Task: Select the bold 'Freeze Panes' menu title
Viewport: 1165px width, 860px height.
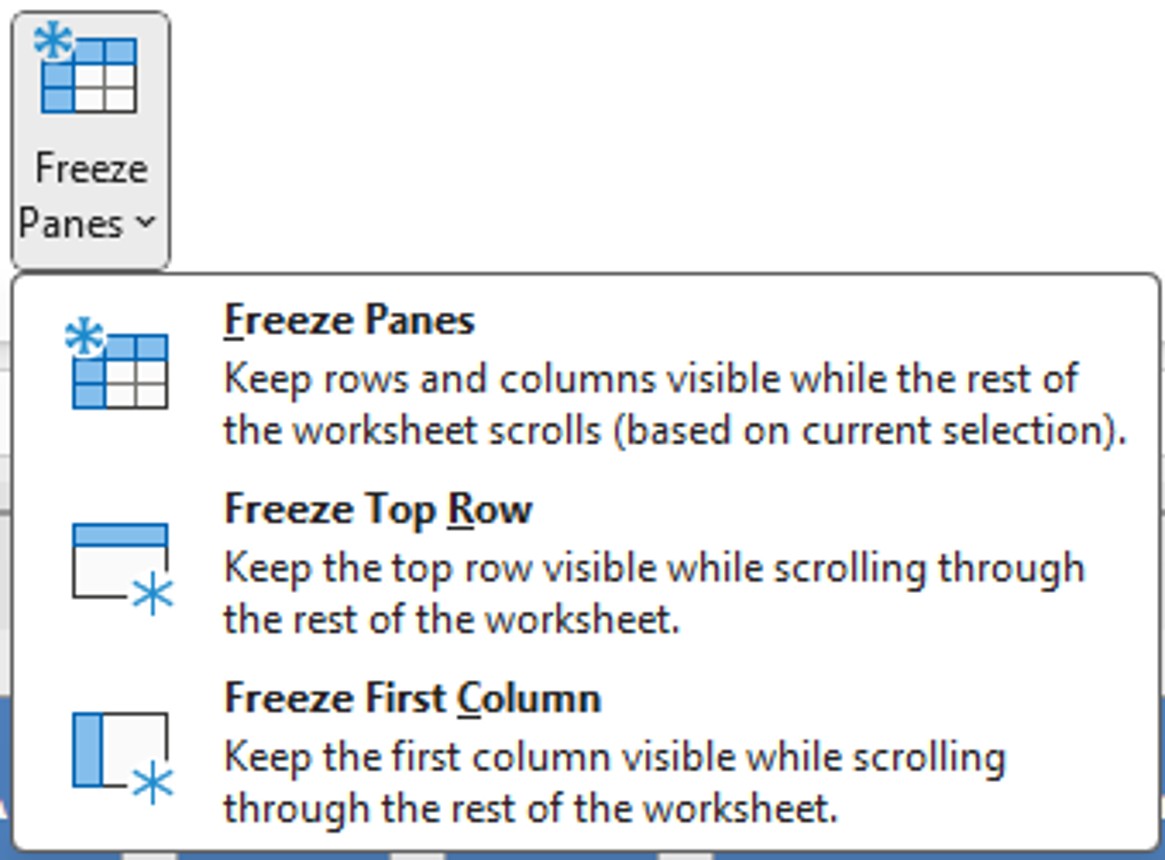Action: [349, 320]
